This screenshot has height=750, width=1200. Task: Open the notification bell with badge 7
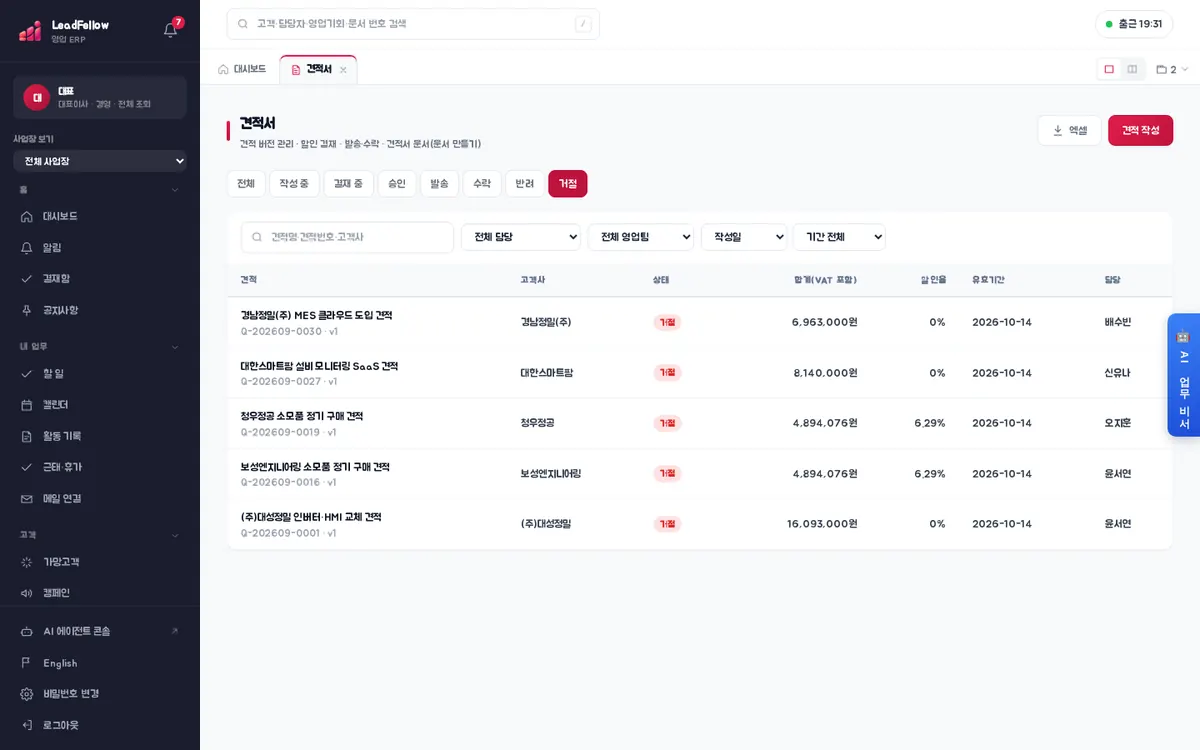pos(171,29)
